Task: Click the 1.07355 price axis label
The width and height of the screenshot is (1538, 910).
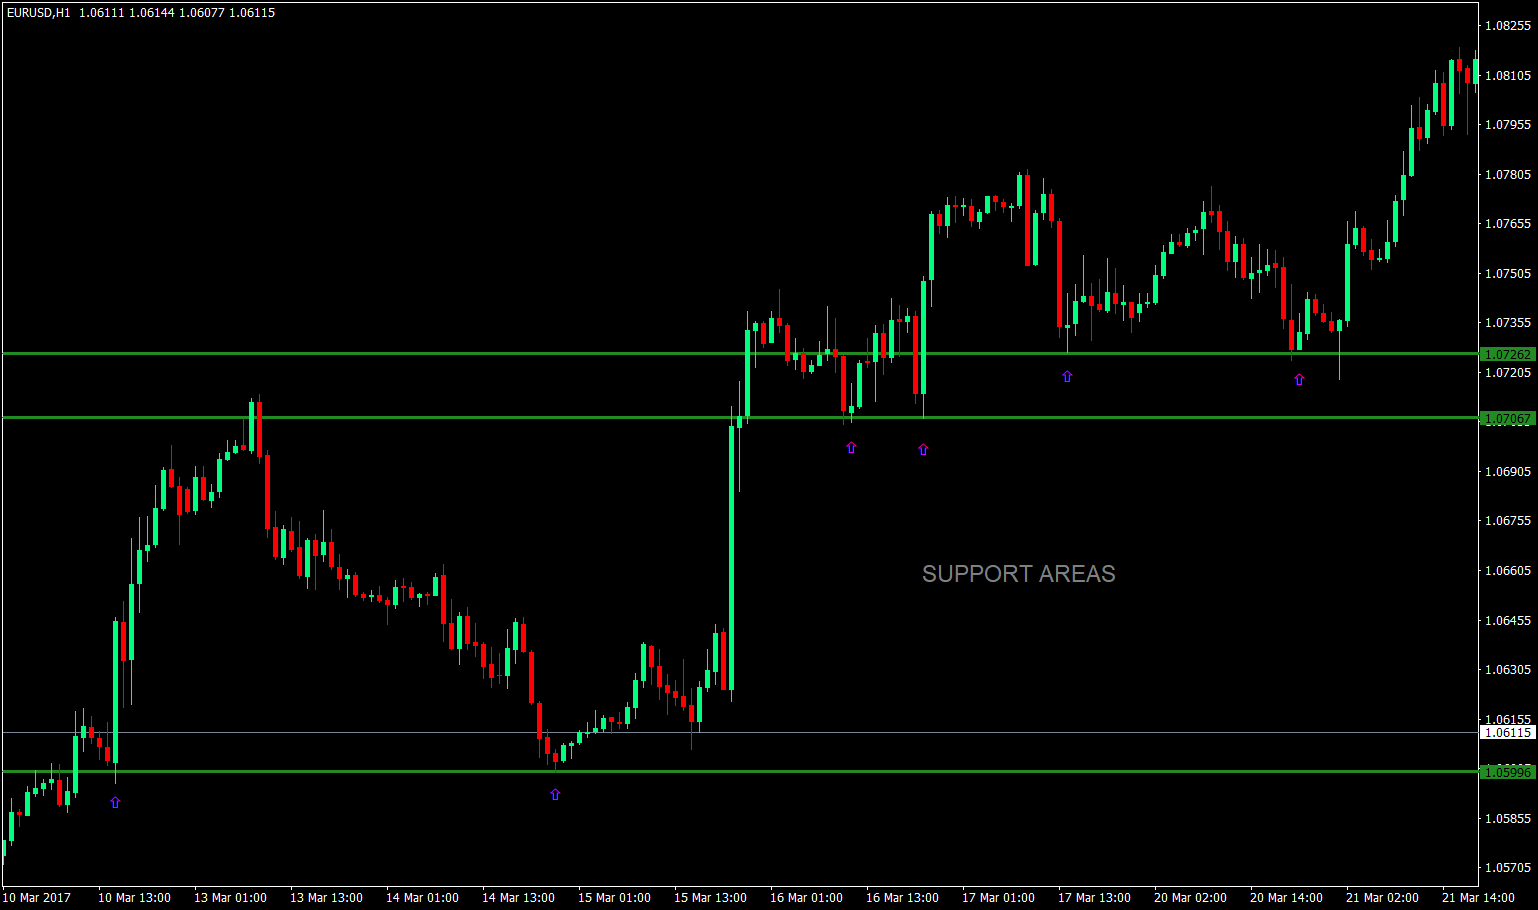Action: (x=1509, y=323)
